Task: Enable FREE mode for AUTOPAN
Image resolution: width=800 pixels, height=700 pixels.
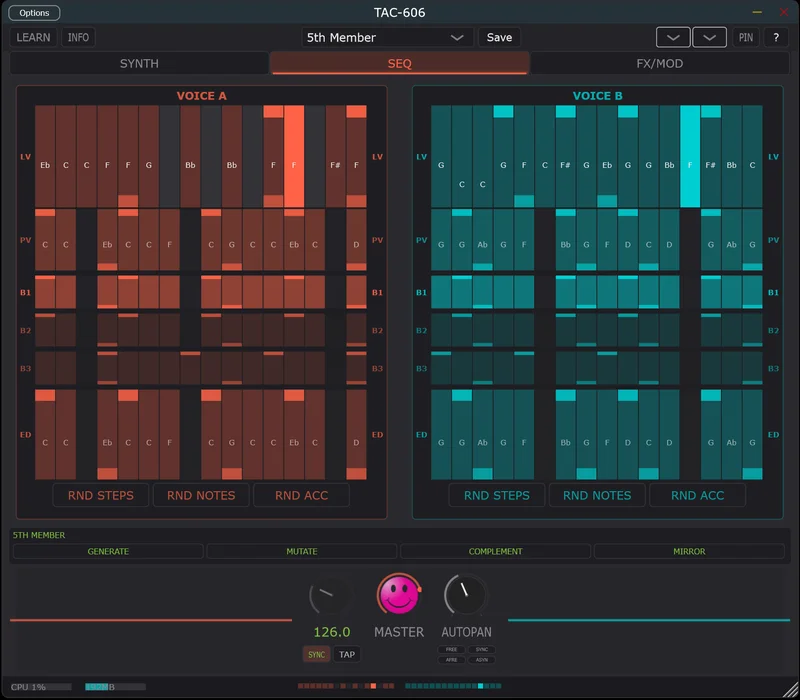Action: [x=450, y=649]
